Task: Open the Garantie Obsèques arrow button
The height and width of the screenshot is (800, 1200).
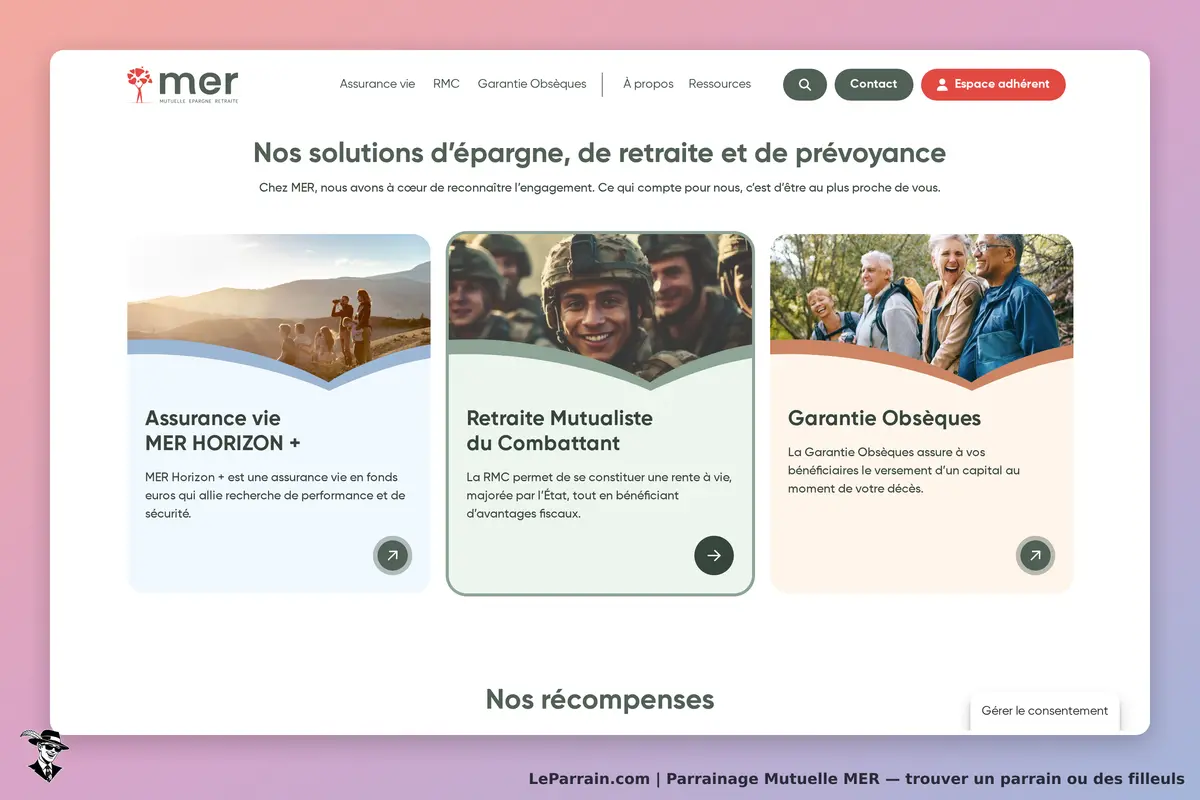Action: coord(1035,555)
